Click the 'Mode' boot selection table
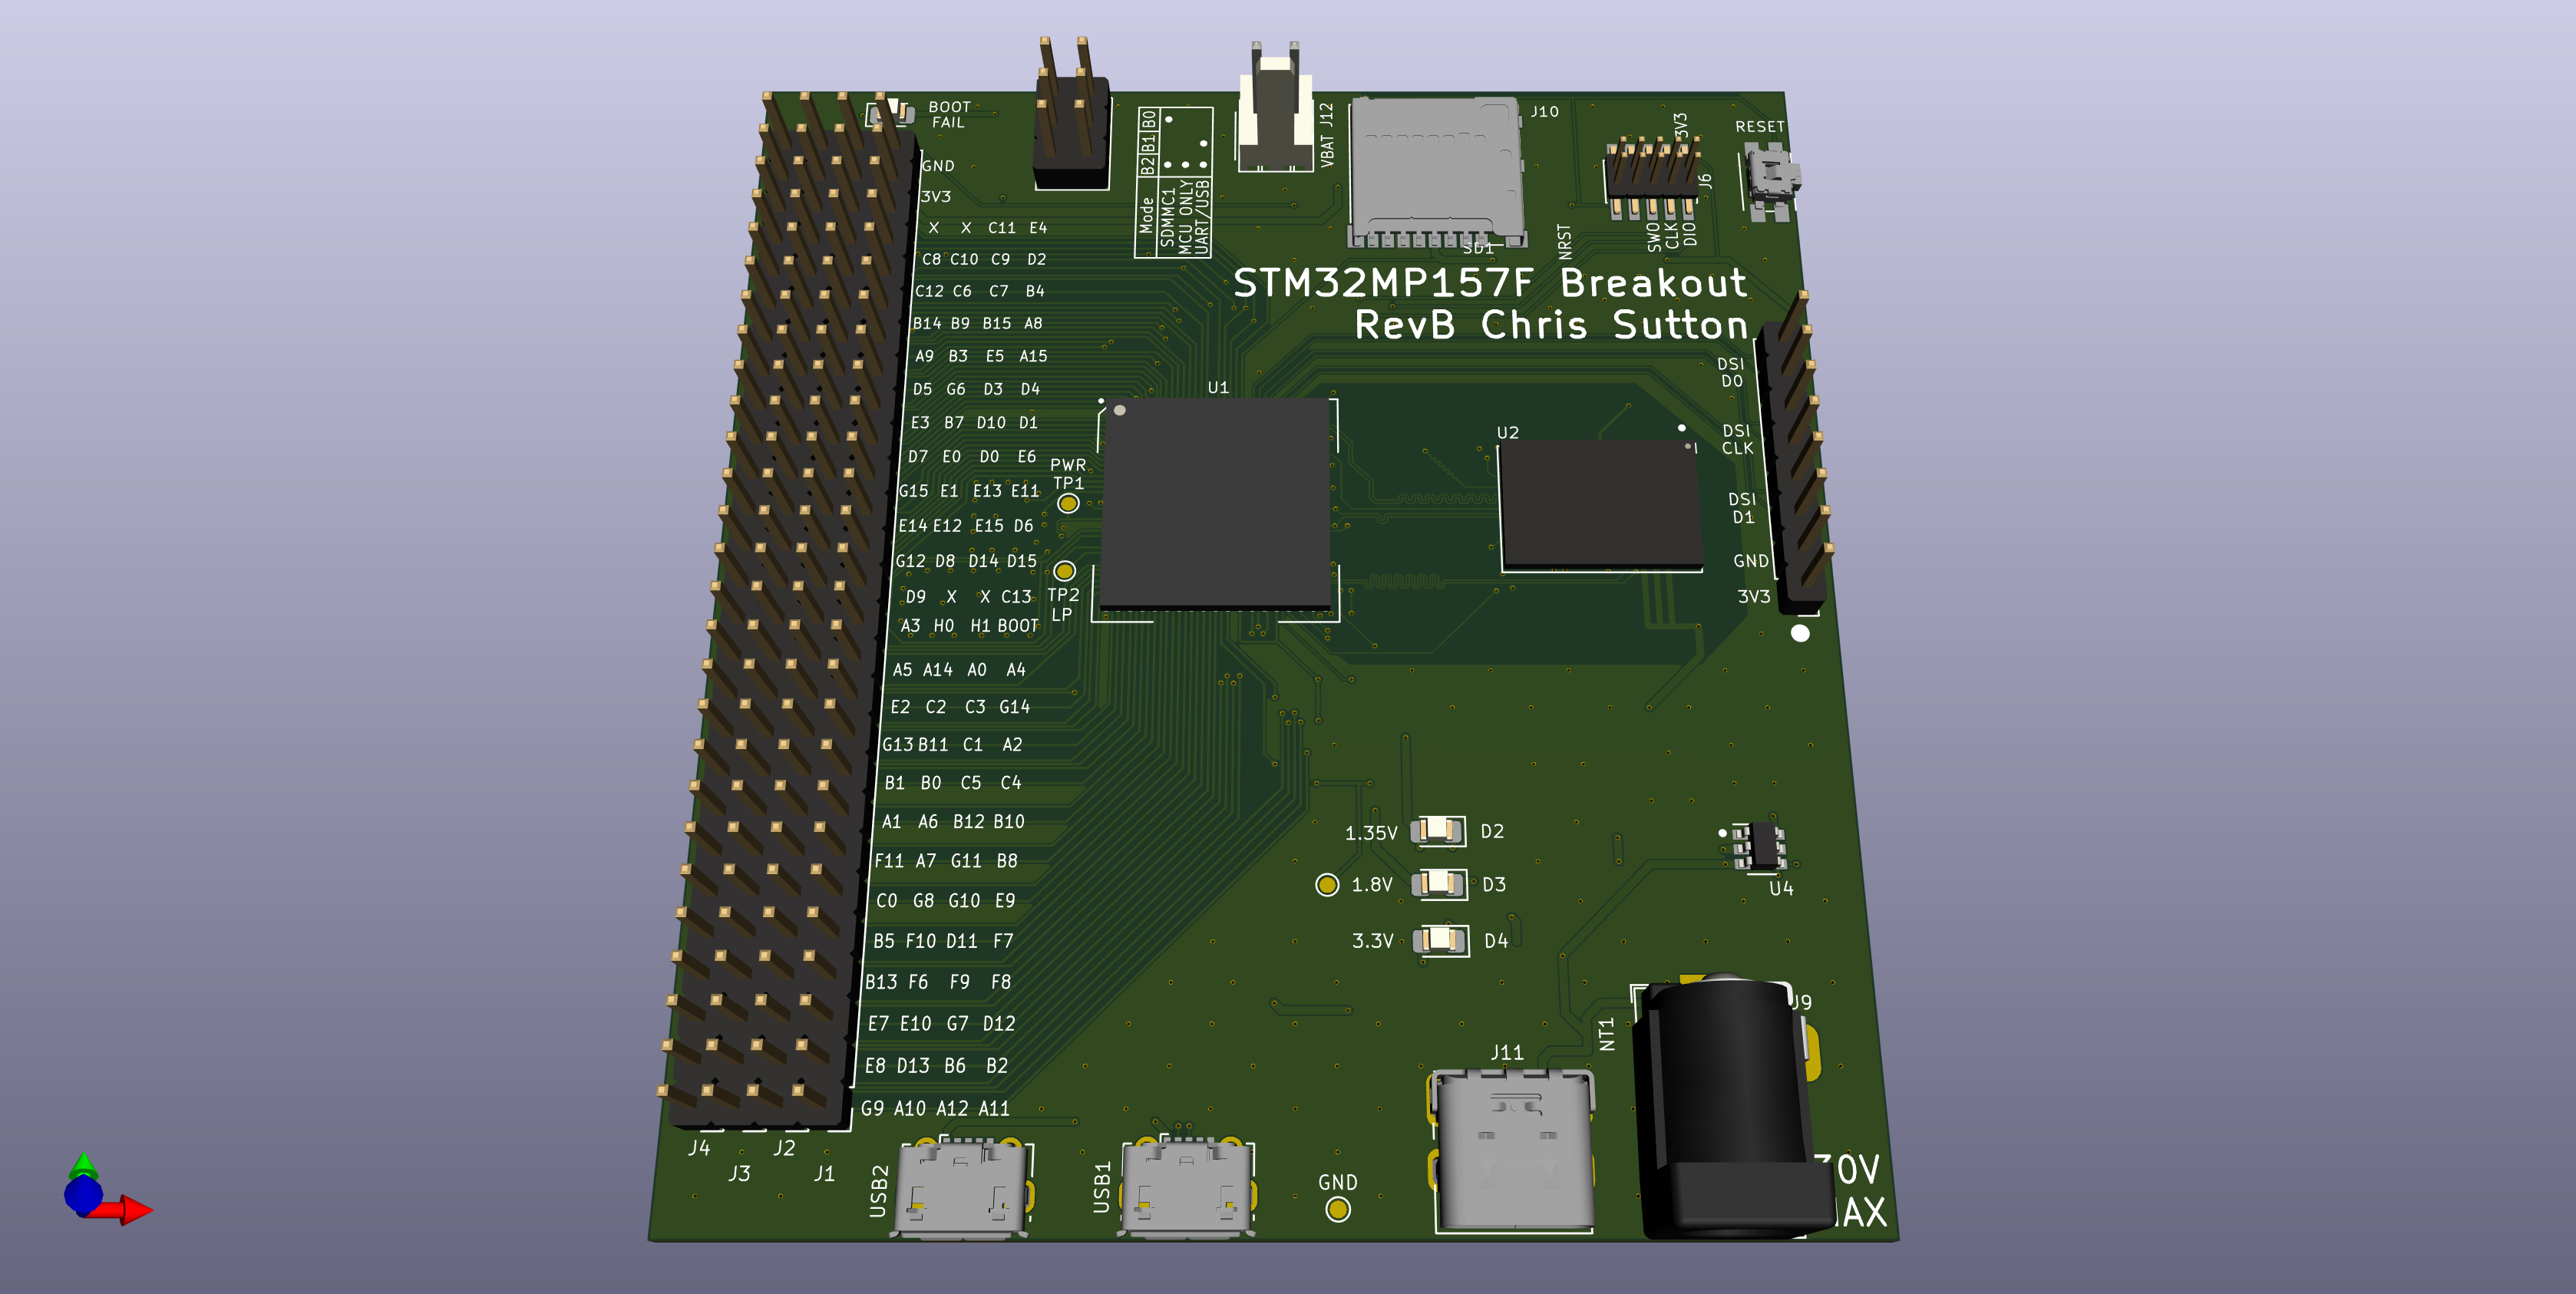Image resolution: width=2576 pixels, height=1294 pixels. pyautogui.click(x=1174, y=183)
